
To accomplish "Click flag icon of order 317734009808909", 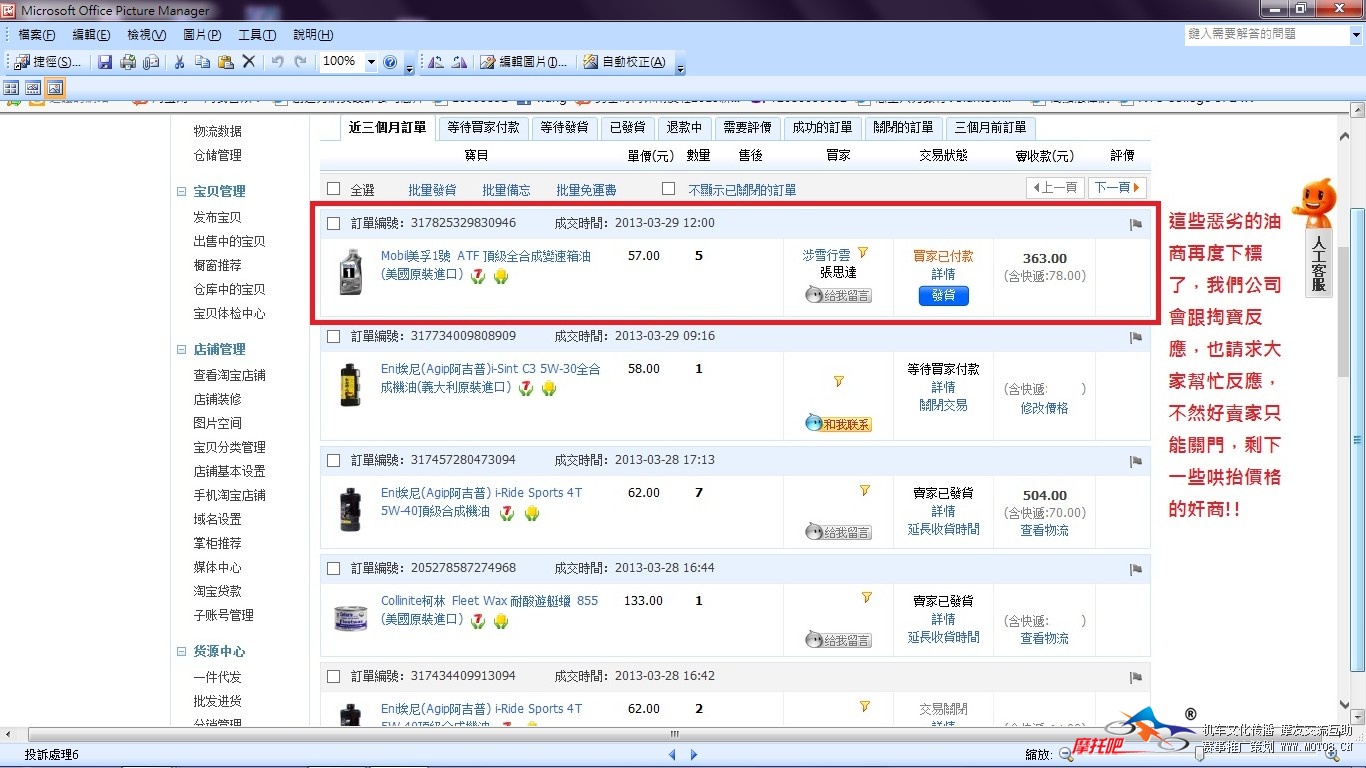I will tap(1135, 338).
